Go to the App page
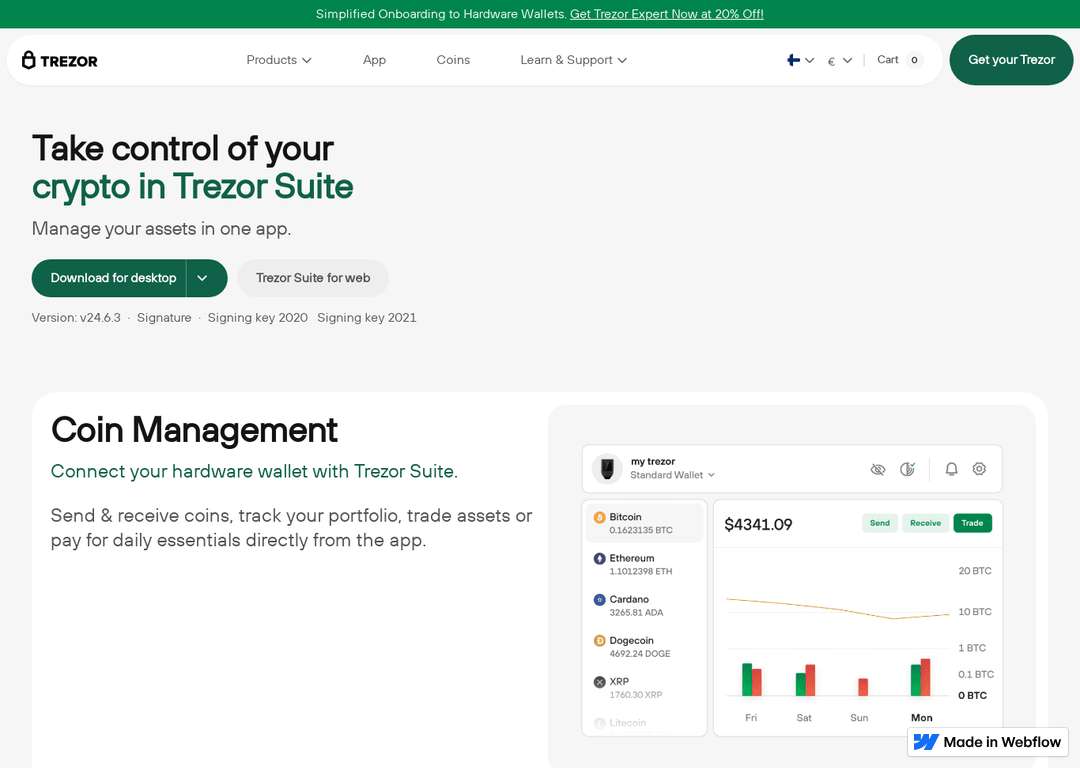 click(x=374, y=60)
